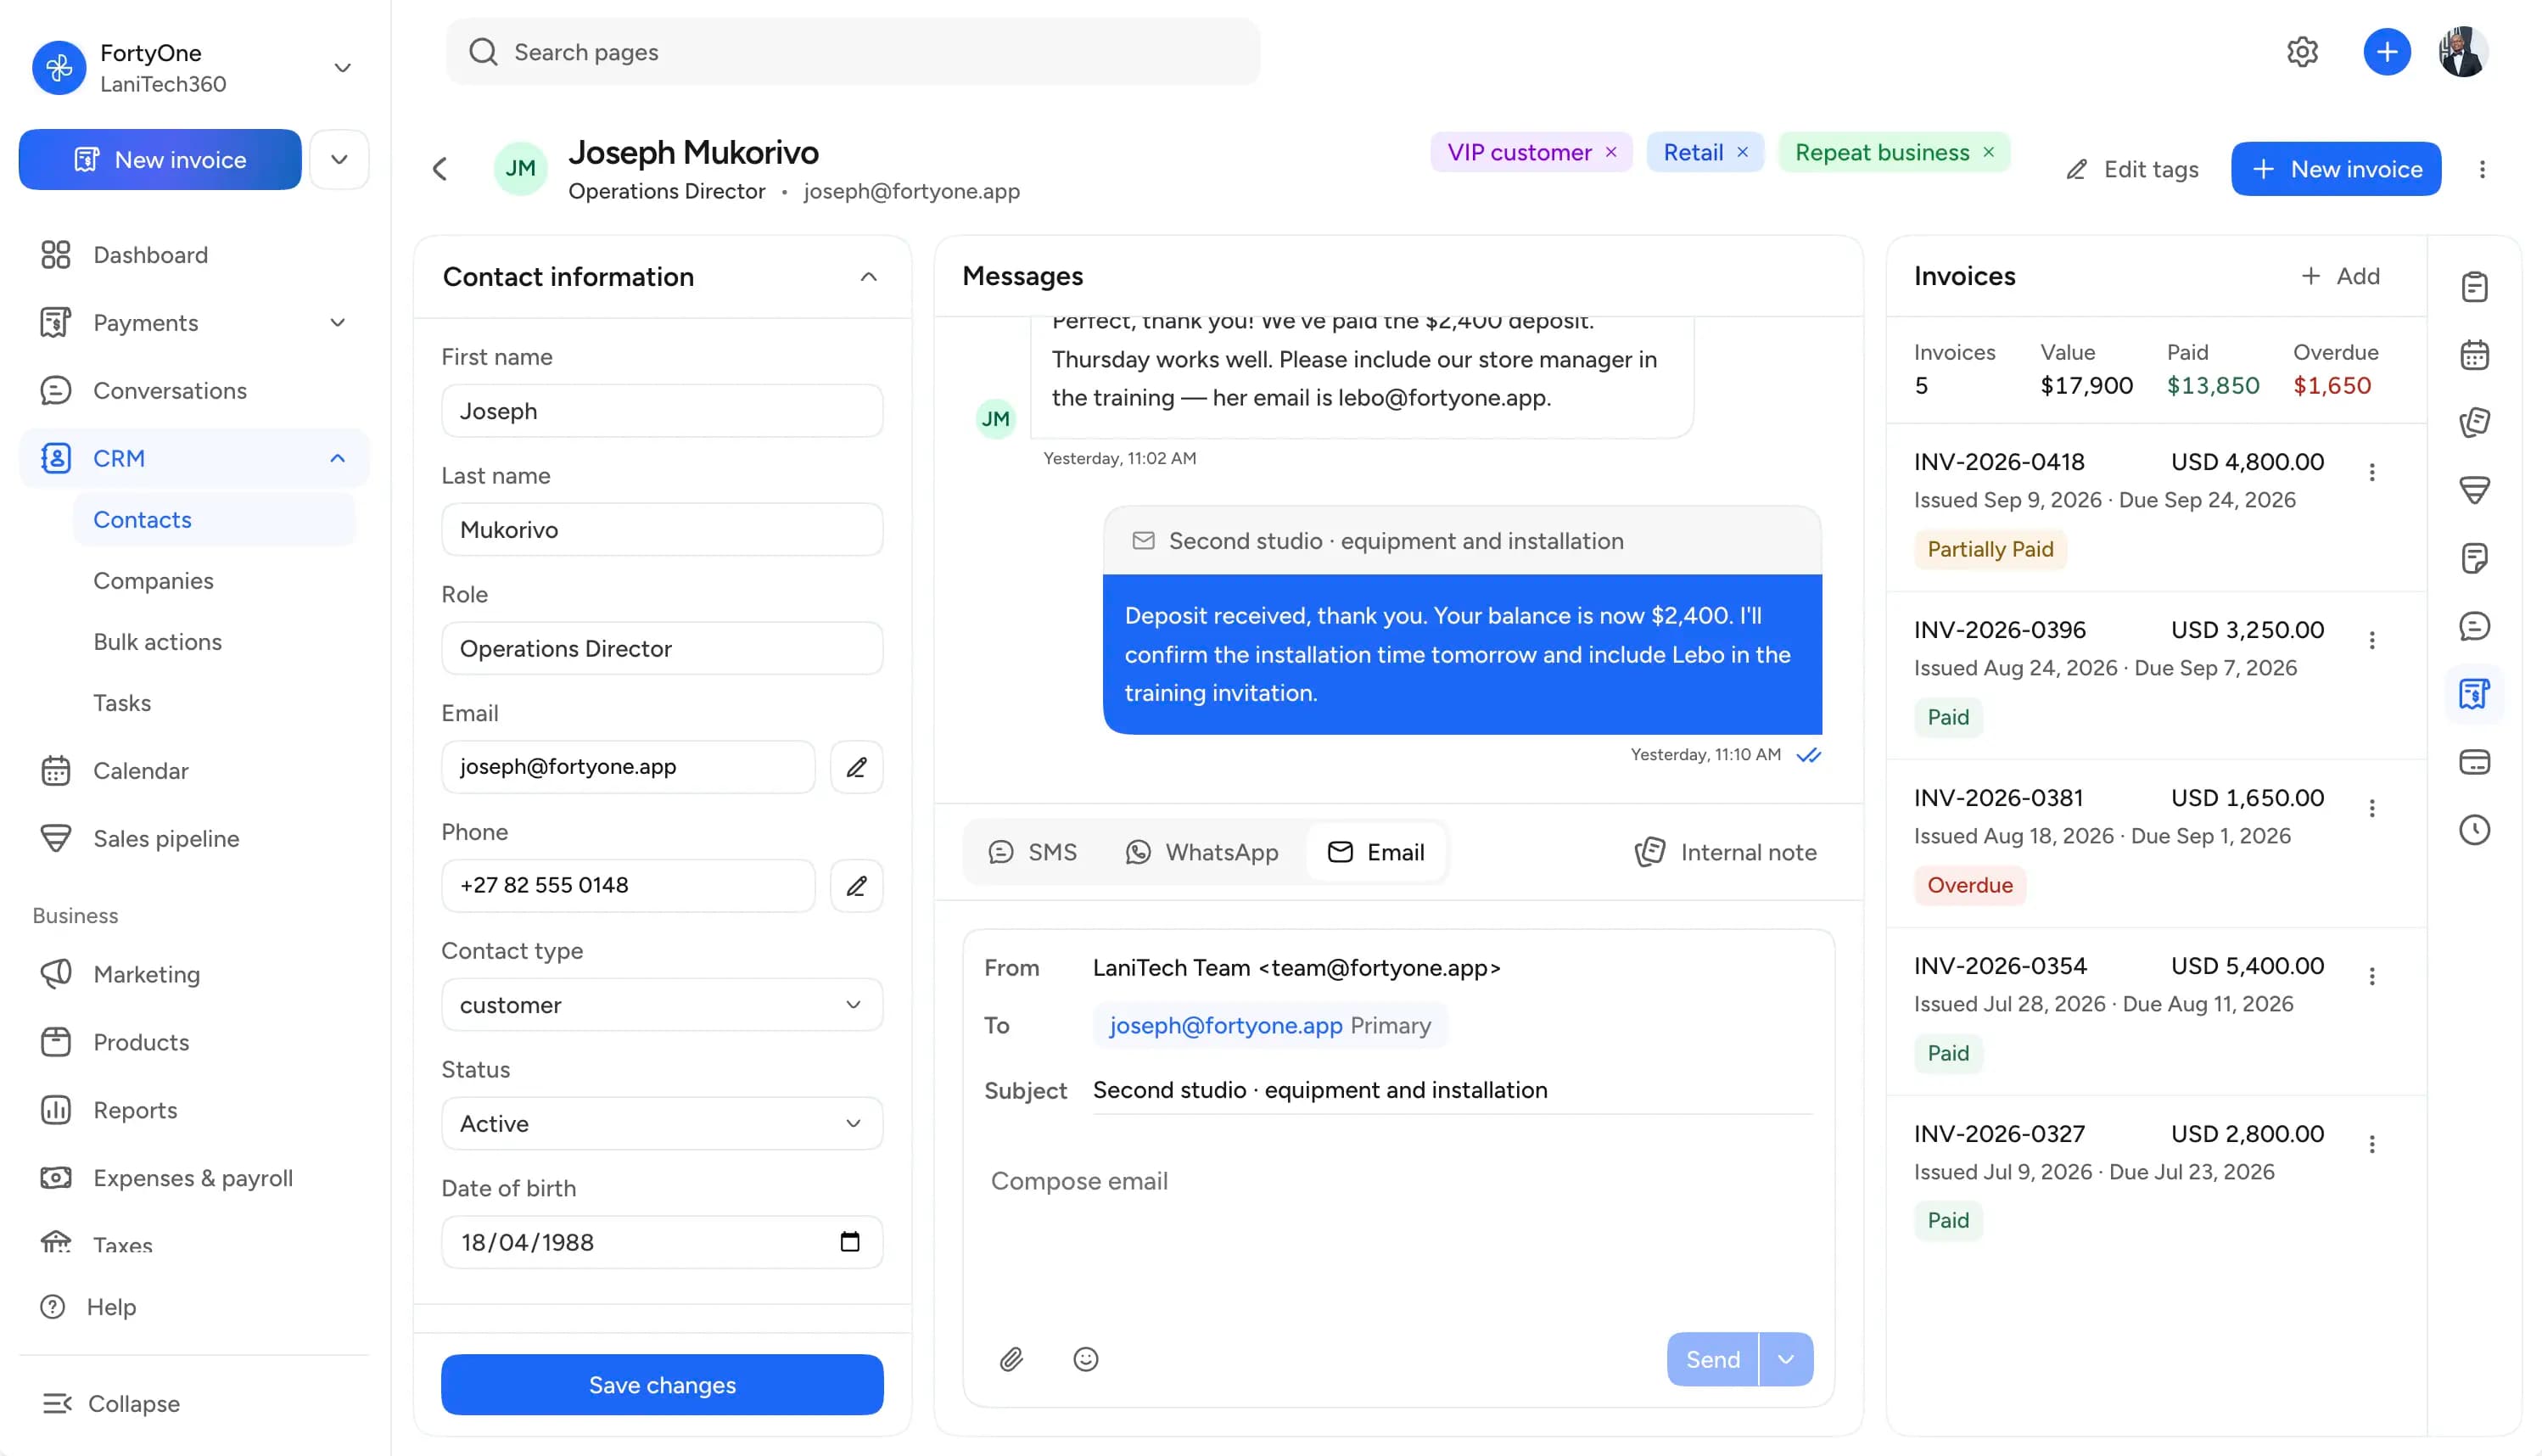Screen dimensions: 2542x1456
Task: Open more options for INV-2026-0418
Action: tap(2371, 472)
